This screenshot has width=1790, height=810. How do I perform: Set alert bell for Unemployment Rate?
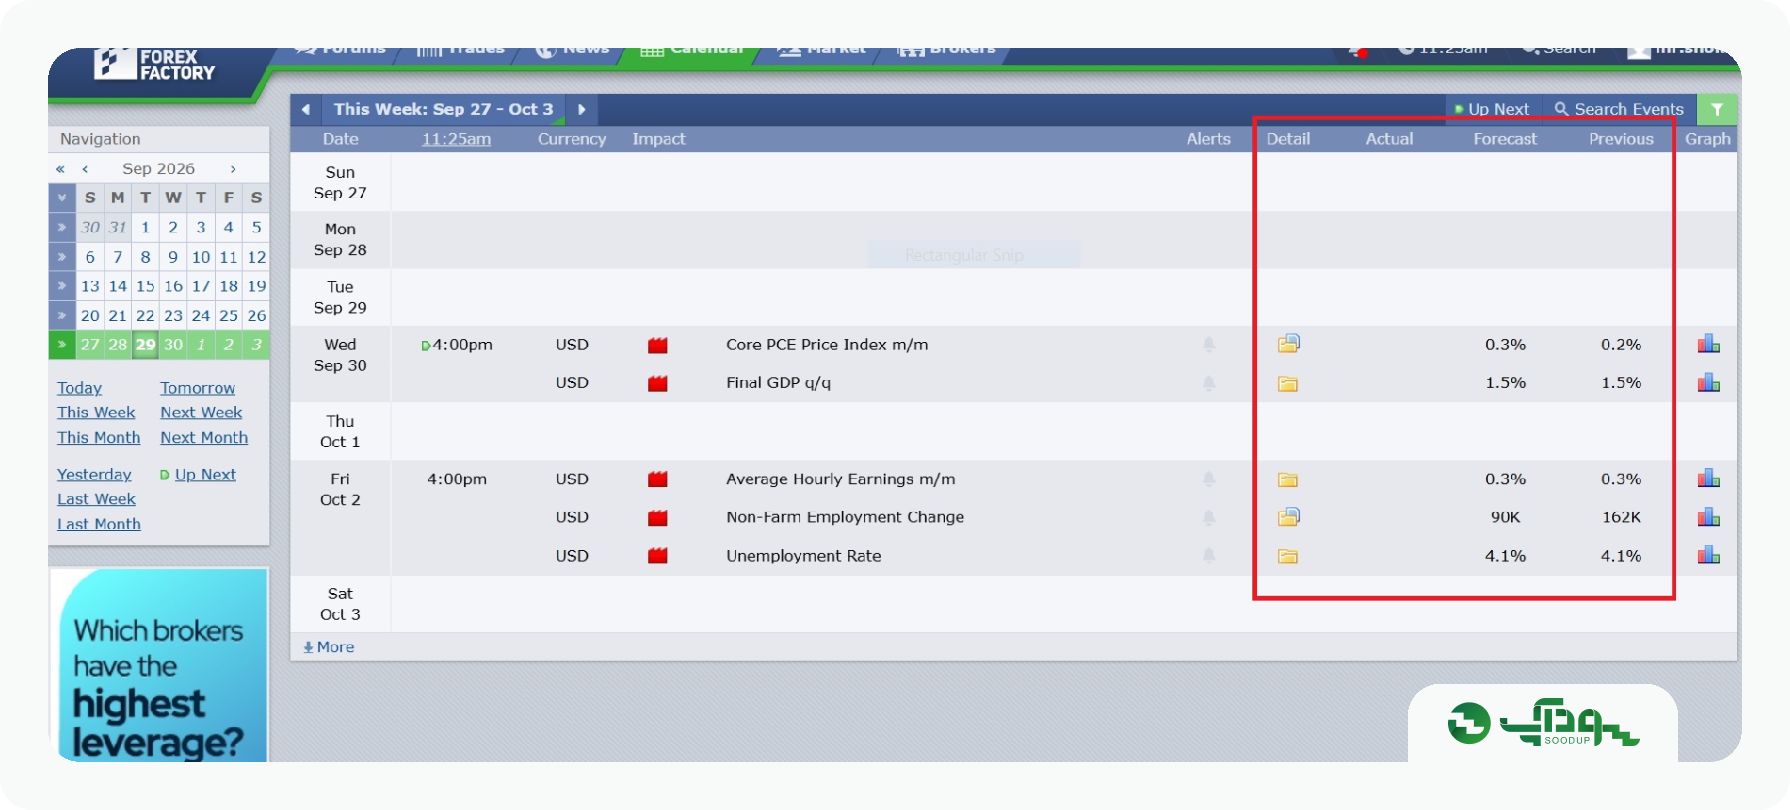coord(1209,556)
